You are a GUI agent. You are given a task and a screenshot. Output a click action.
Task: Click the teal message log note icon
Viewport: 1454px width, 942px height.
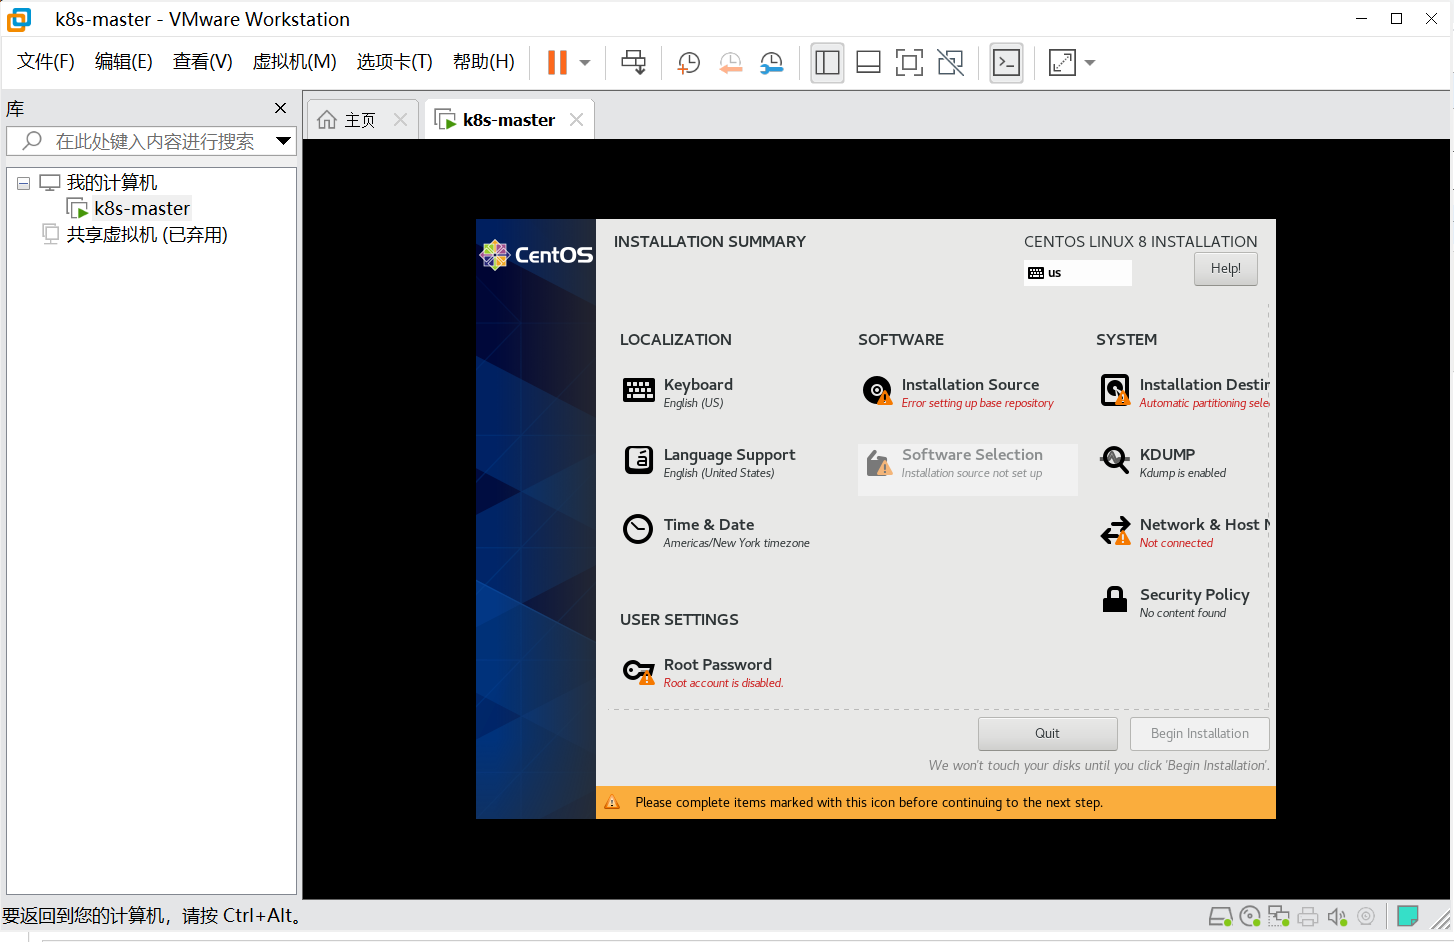1408,915
